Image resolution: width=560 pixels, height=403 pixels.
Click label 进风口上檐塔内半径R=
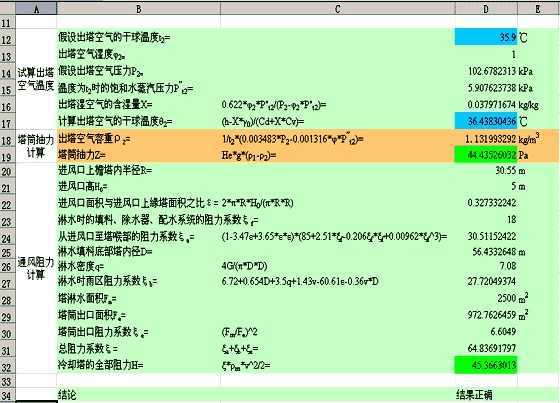[x=105, y=170]
